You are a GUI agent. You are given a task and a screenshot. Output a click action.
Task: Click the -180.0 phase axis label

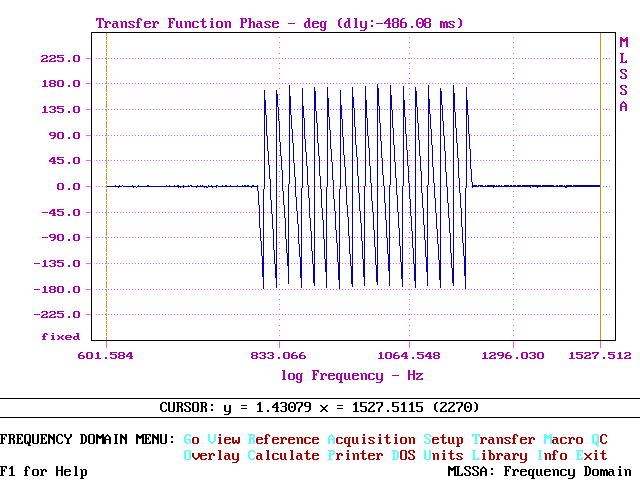pyautogui.click(x=57, y=290)
